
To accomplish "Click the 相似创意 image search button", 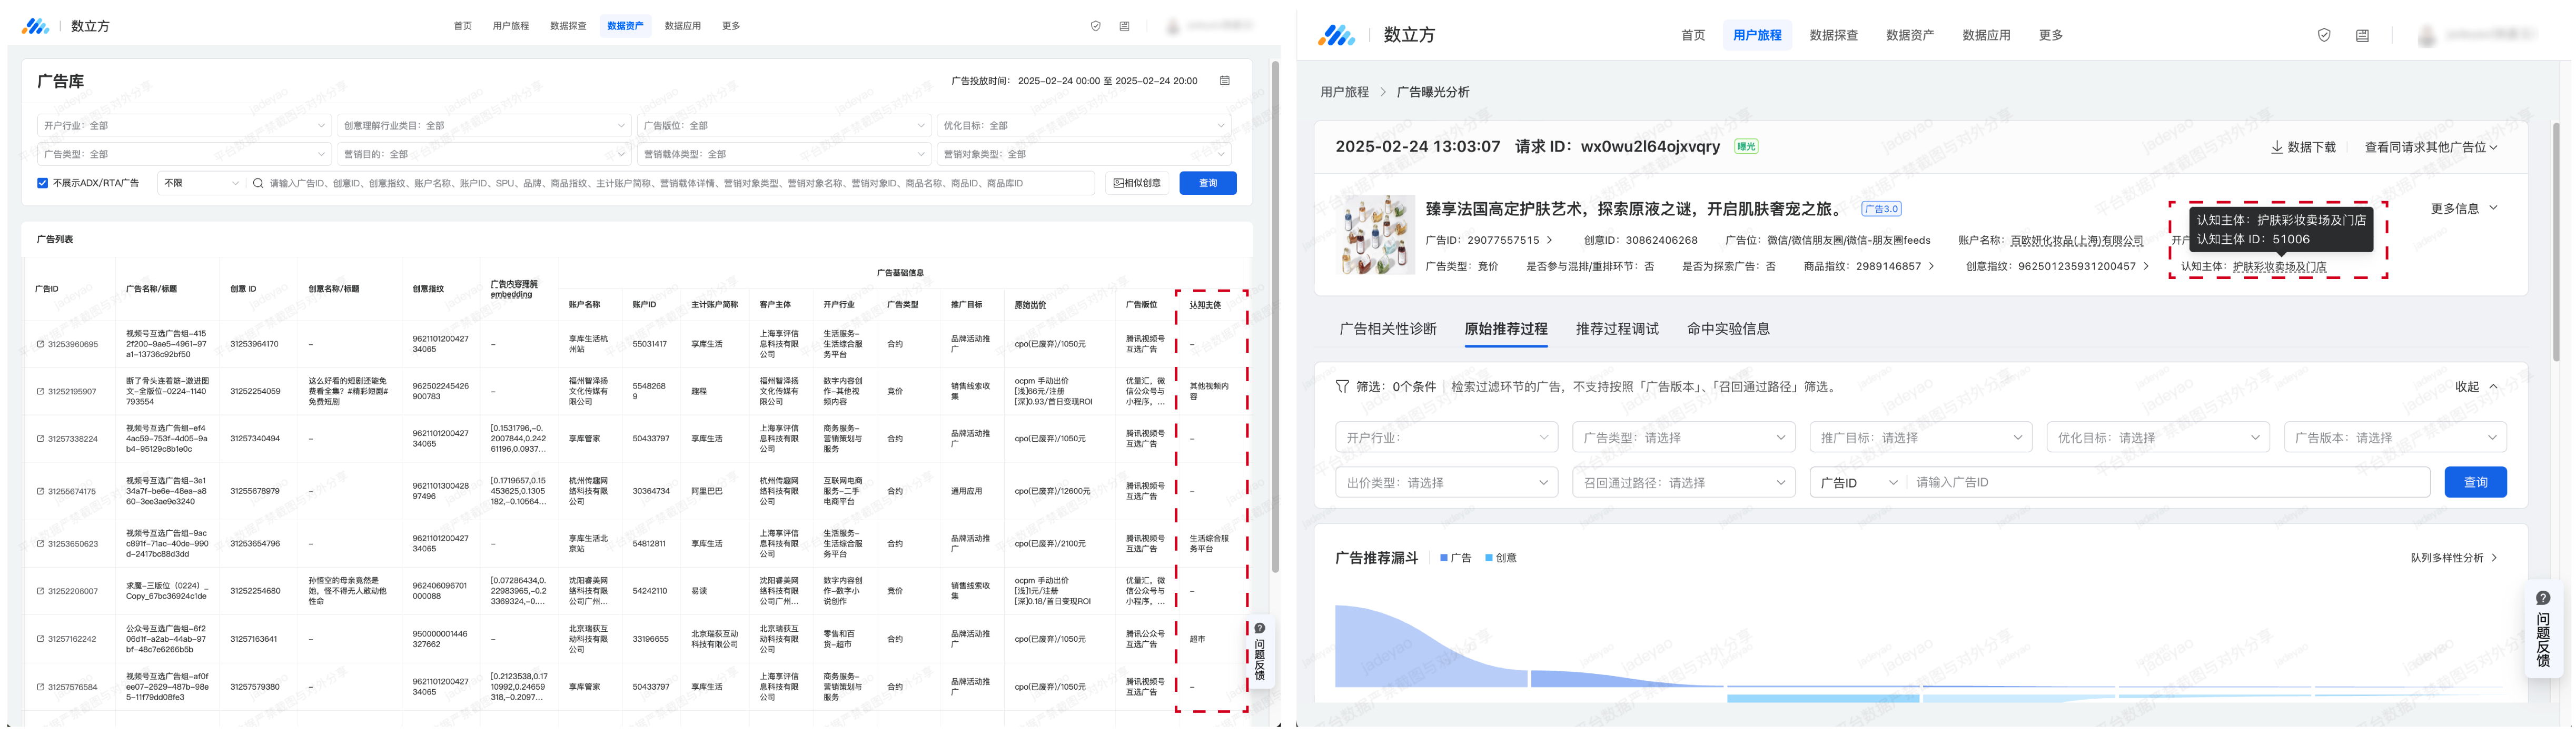I will click(x=1138, y=183).
